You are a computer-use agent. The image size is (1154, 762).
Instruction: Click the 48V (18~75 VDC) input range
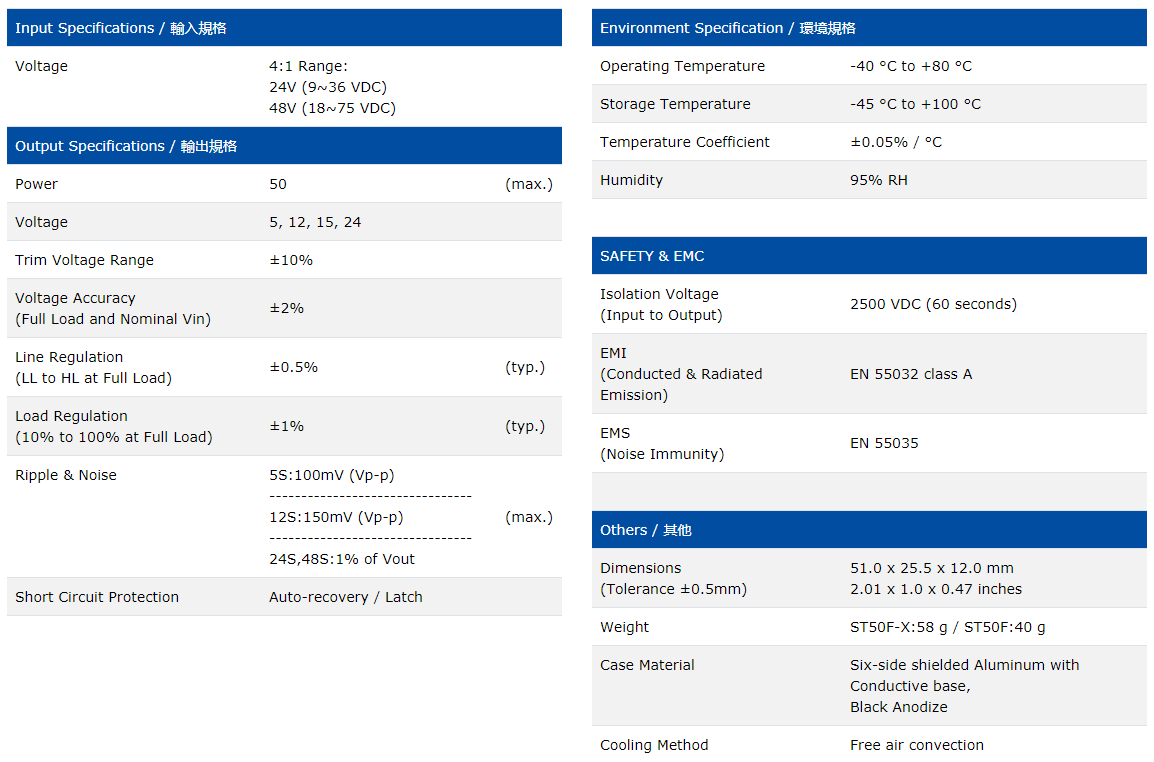(x=332, y=108)
